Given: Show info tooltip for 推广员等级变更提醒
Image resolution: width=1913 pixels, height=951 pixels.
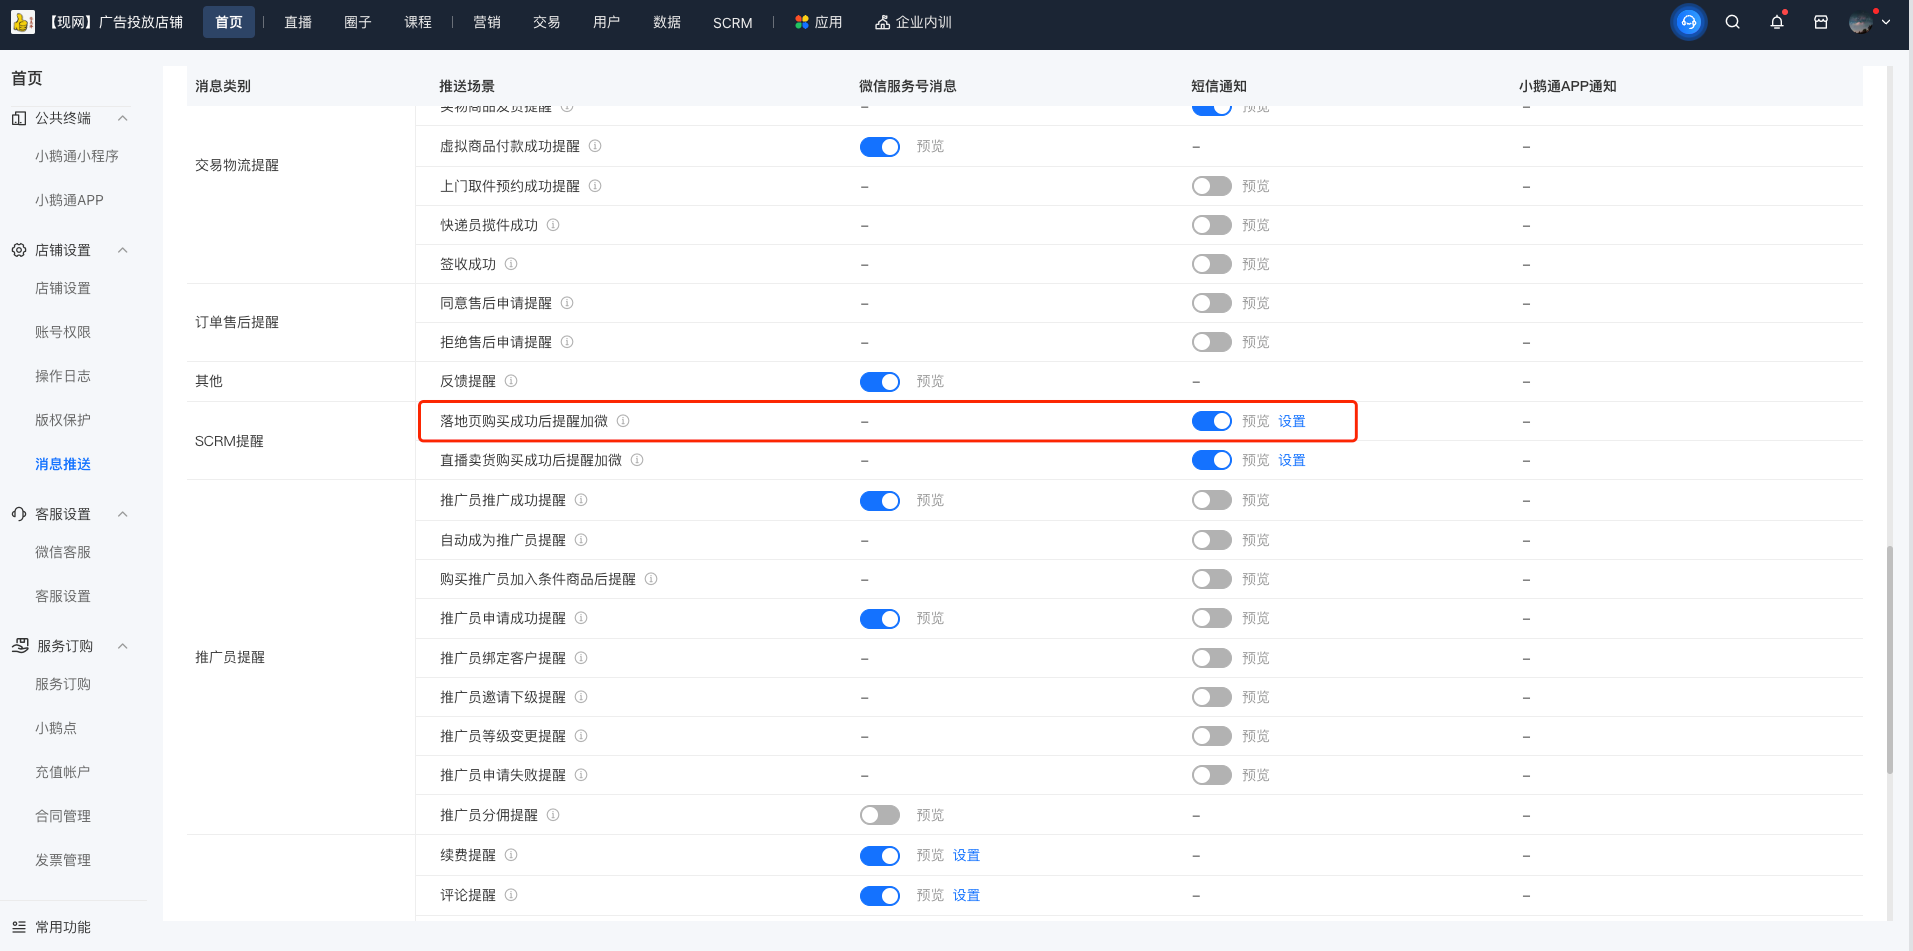Looking at the screenshot, I should (581, 736).
